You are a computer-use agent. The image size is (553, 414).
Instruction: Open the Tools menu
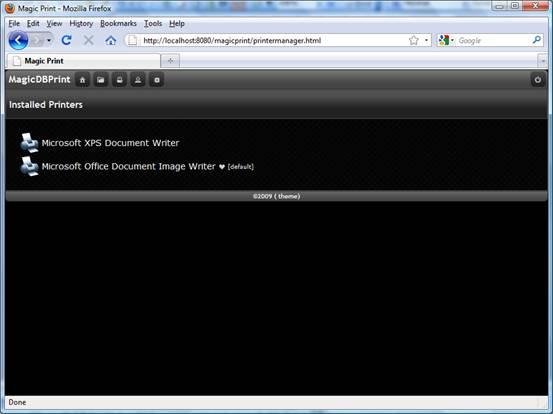(153, 24)
